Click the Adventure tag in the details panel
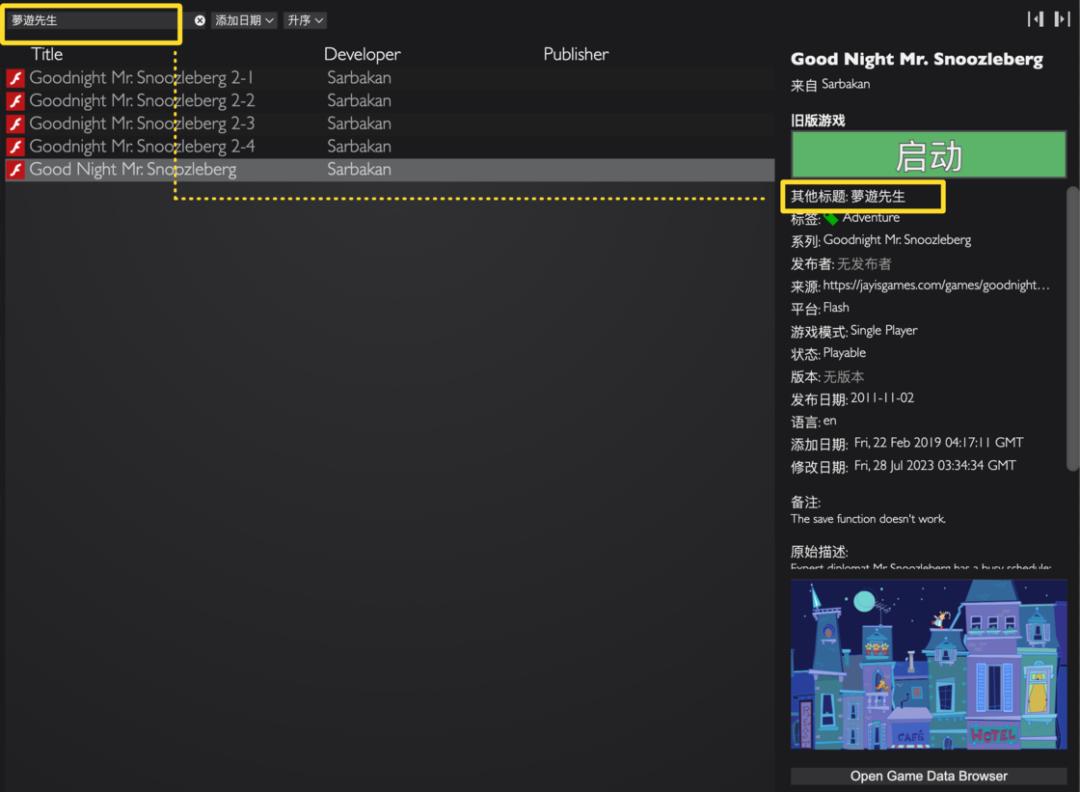This screenshot has height=792, width=1080. coord(871,218)
